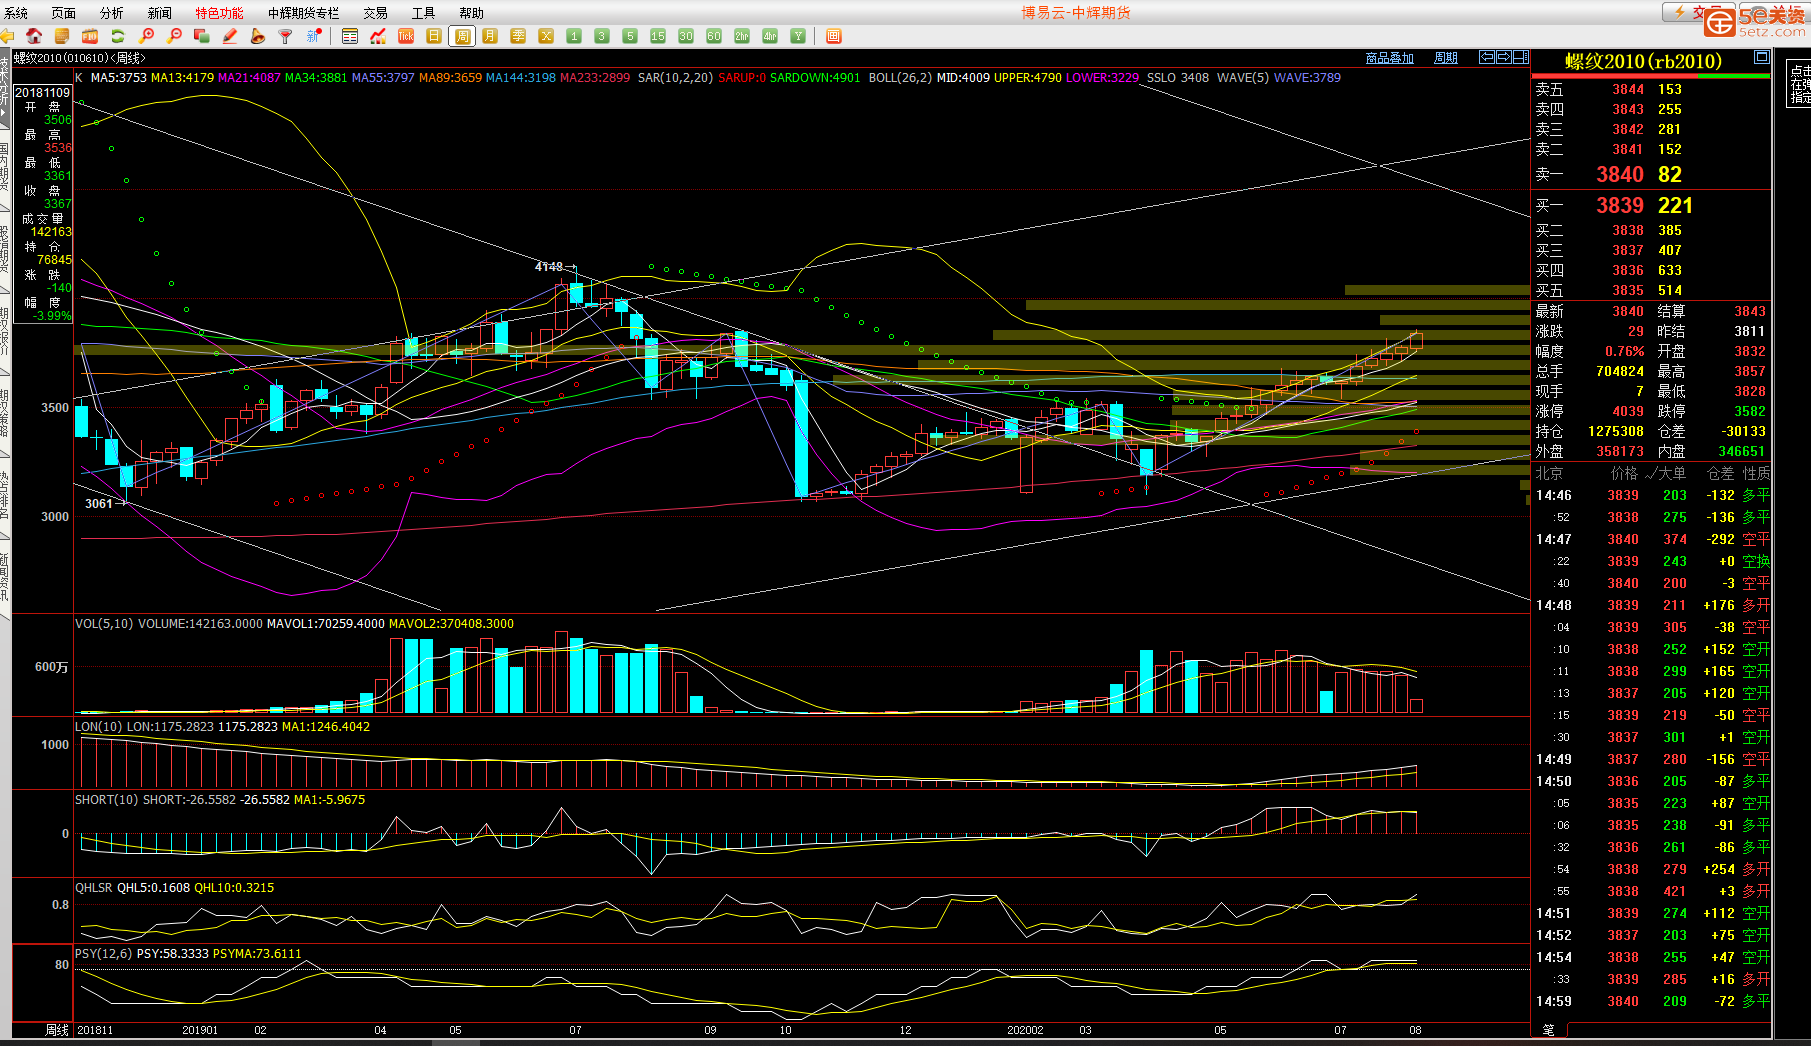Switch to monthly (月) period chart

[490, 36]
